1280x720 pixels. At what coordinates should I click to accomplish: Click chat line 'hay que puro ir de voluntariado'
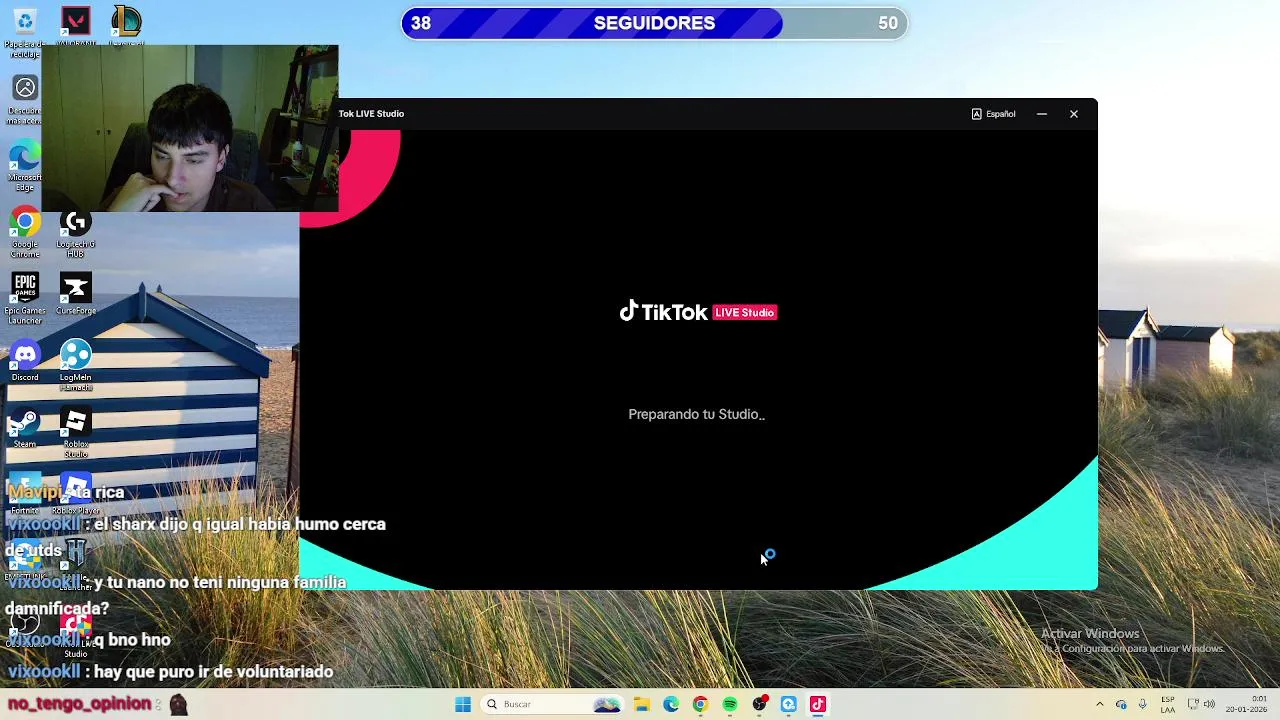click(213, 672)
